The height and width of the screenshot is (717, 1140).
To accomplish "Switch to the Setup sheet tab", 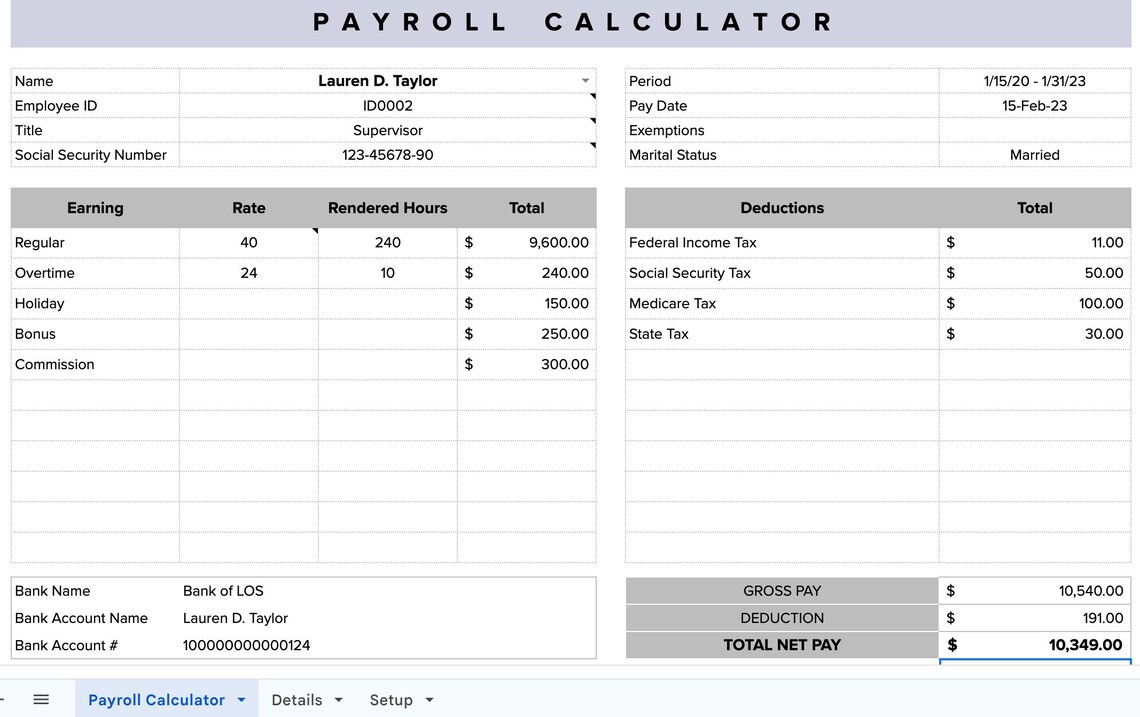I will tap(390, 700).
